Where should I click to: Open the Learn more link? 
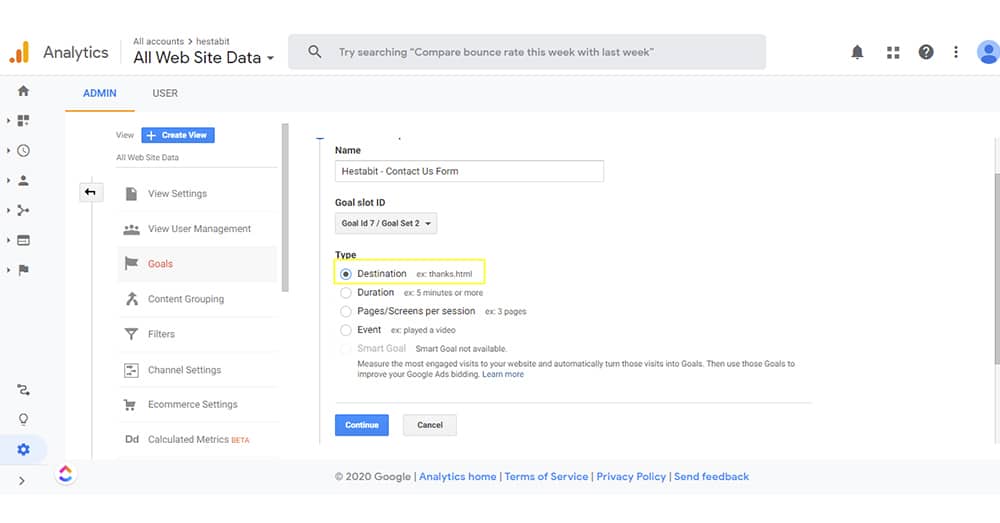(x=503, y=374)
